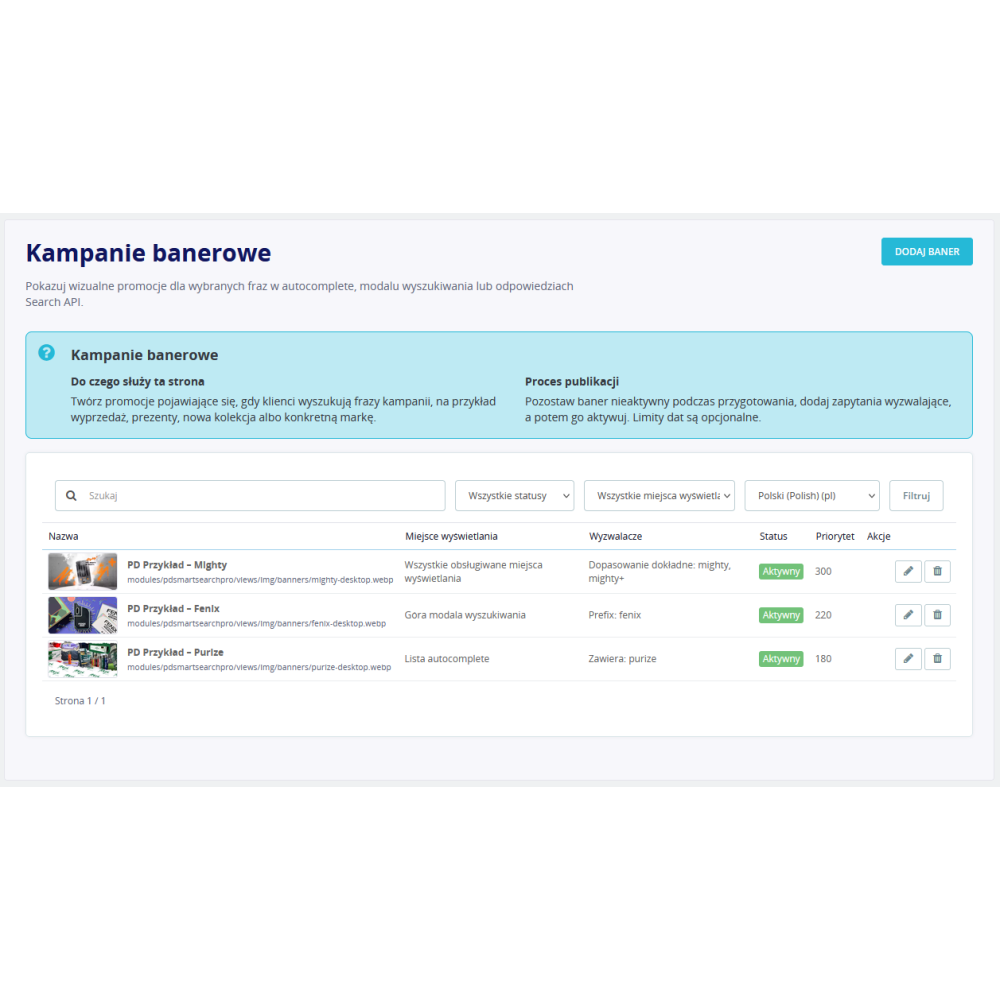Click the Akcje column header
This screenshot has width=1000, height=1000.
[x=878, y=536]
